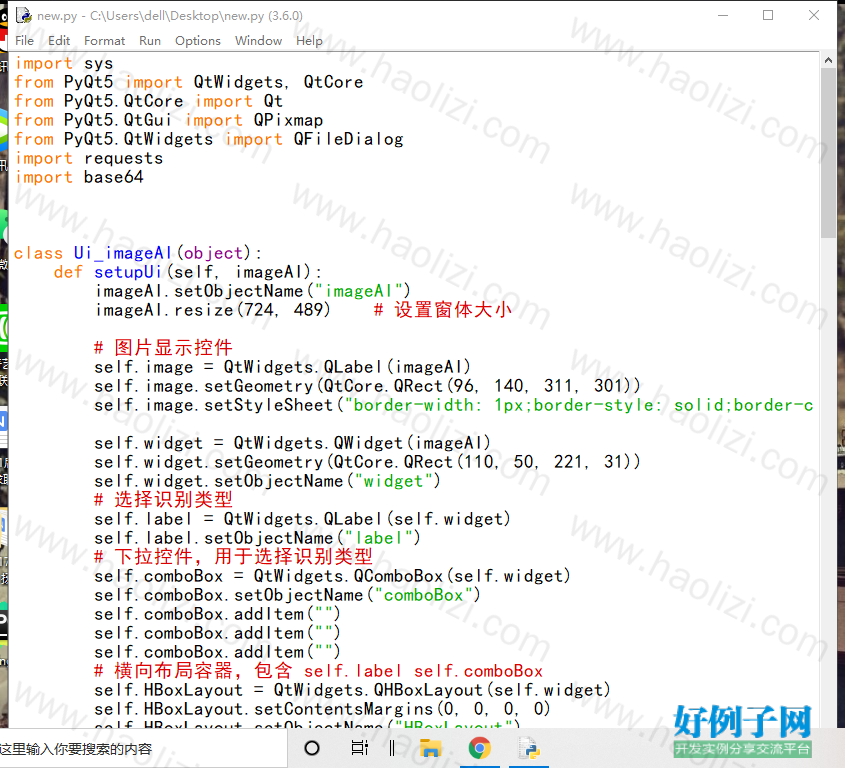Open the Format menu
This screenshot has height=768, width=845.
point(104,40)
